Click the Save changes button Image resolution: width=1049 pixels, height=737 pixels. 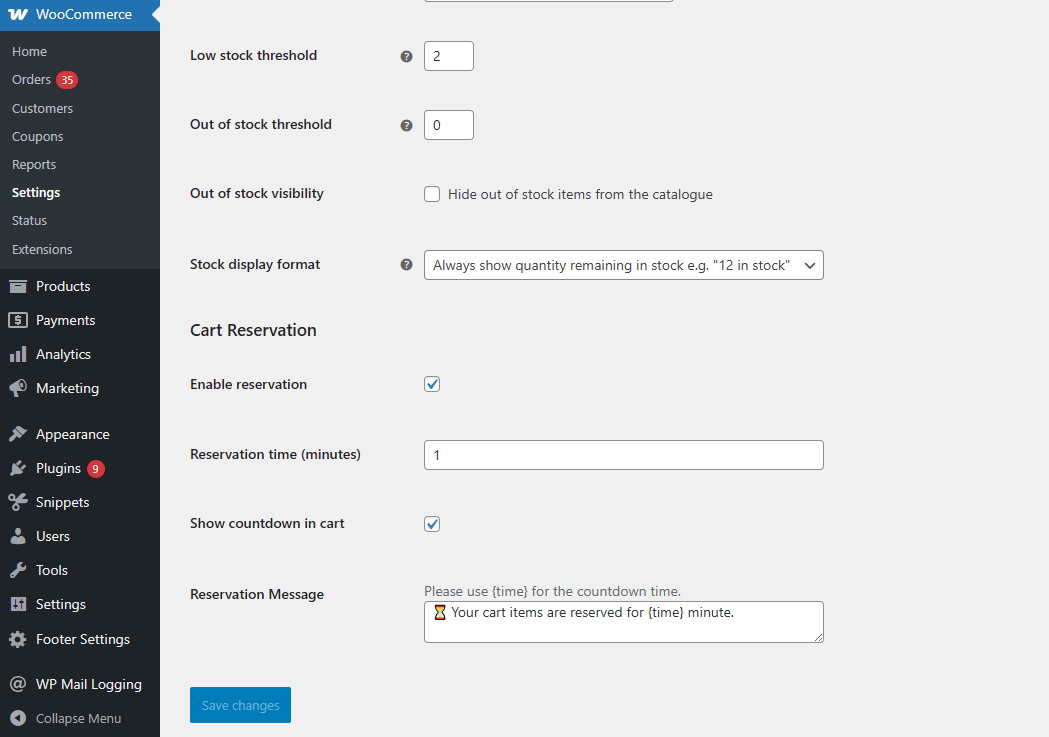point(240,705)
